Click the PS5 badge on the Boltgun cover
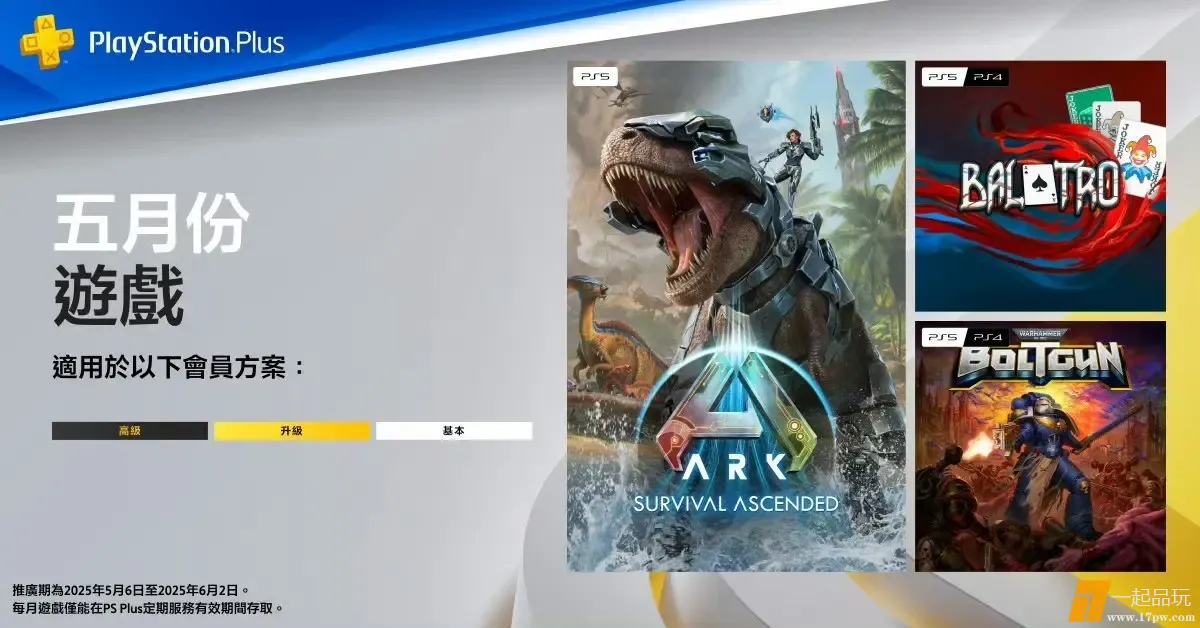1200x628 pixels. pyautogui.click(x=943, y=336)
